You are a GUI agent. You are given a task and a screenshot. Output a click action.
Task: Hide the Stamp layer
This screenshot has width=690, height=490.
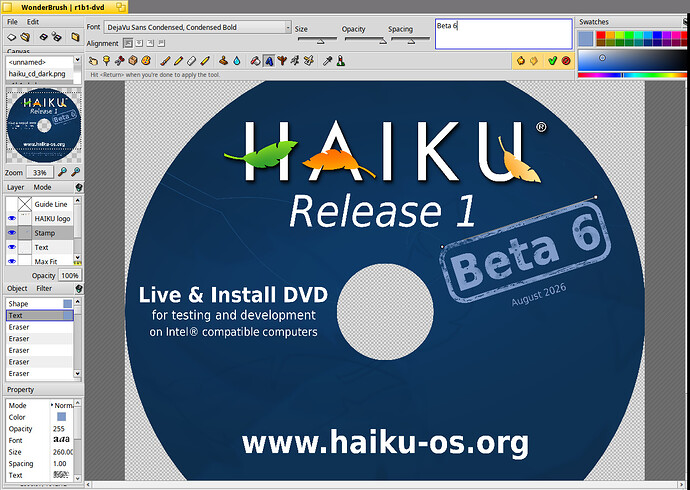click(x=12, y=233)
